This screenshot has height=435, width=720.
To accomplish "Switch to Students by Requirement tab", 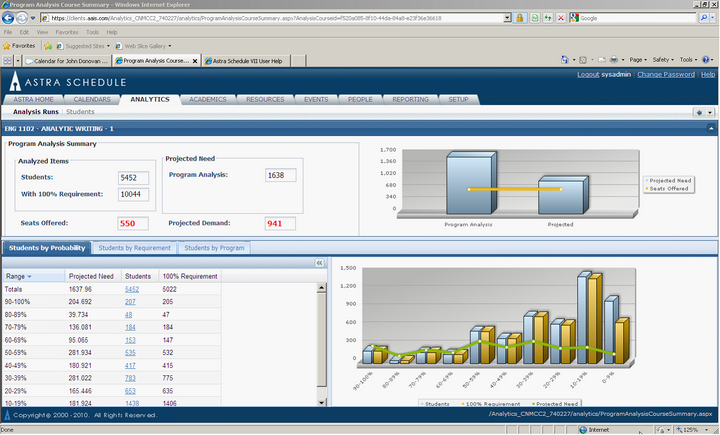I will click(134, 248).
